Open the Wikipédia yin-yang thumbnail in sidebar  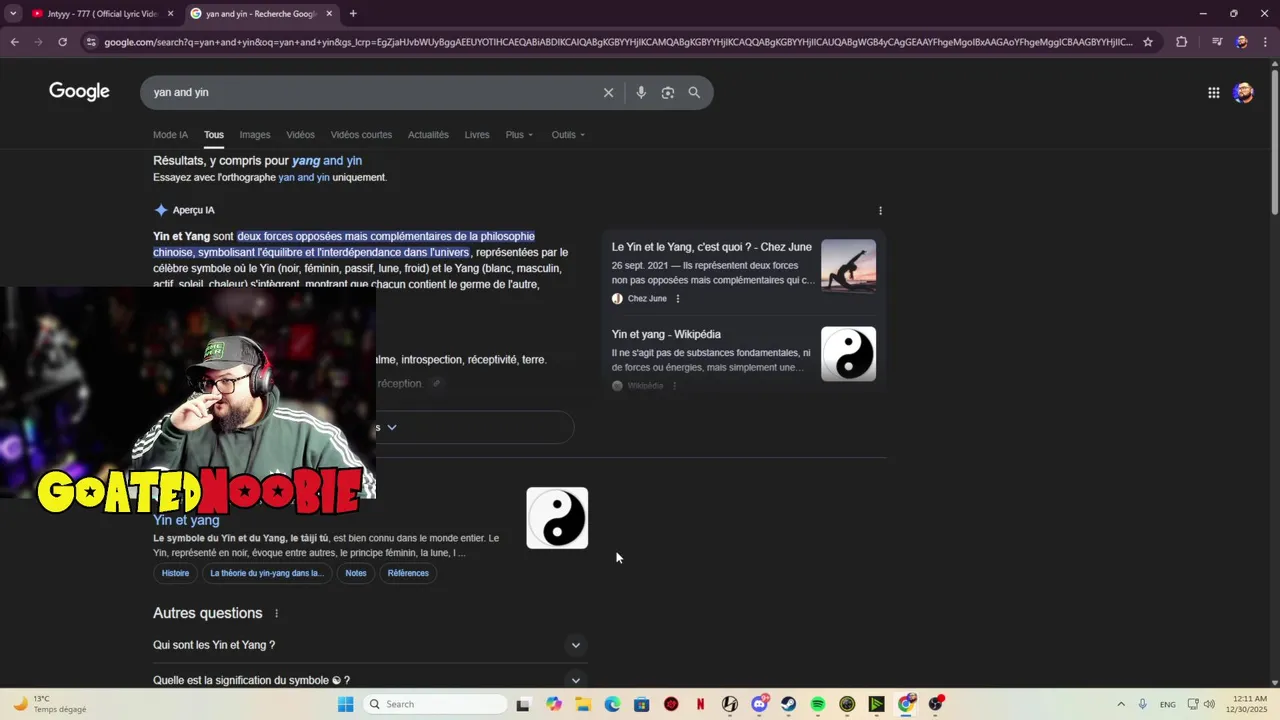pyautogui.click(x=848, y=354)
